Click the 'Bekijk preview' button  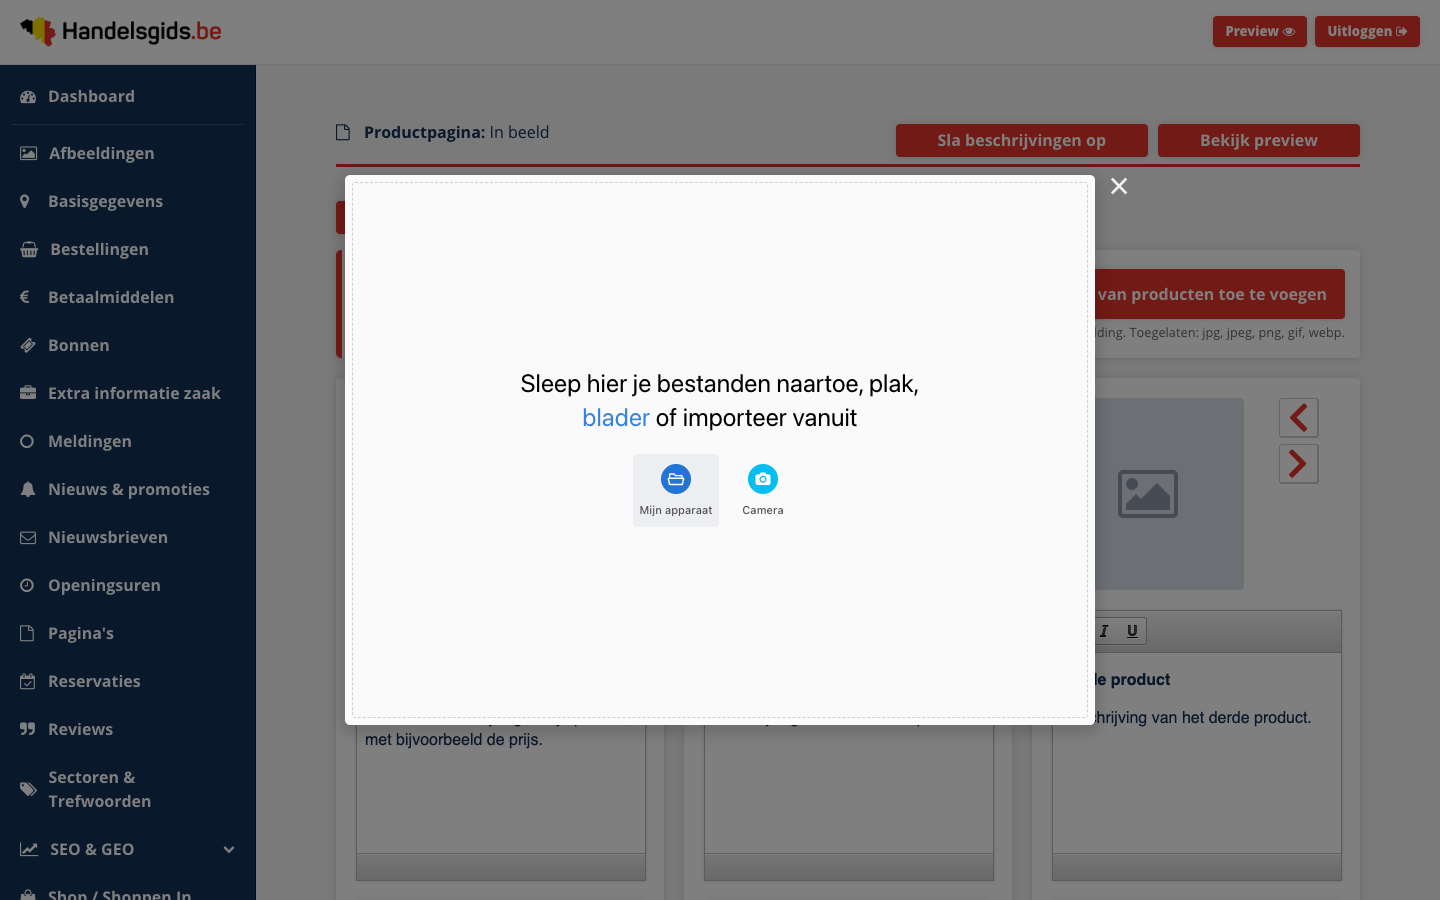coord(1259,140)
